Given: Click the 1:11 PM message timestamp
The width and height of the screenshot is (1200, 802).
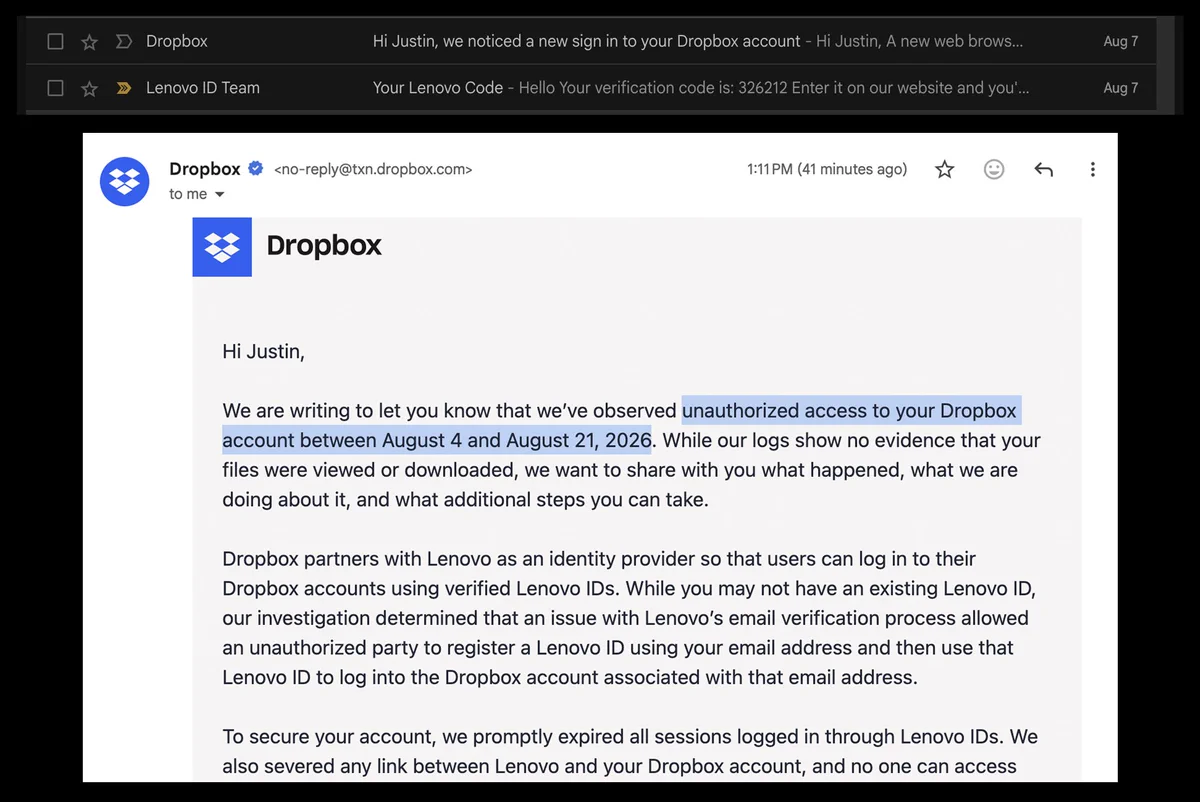Looking at the screenshot, I should 827,170.
